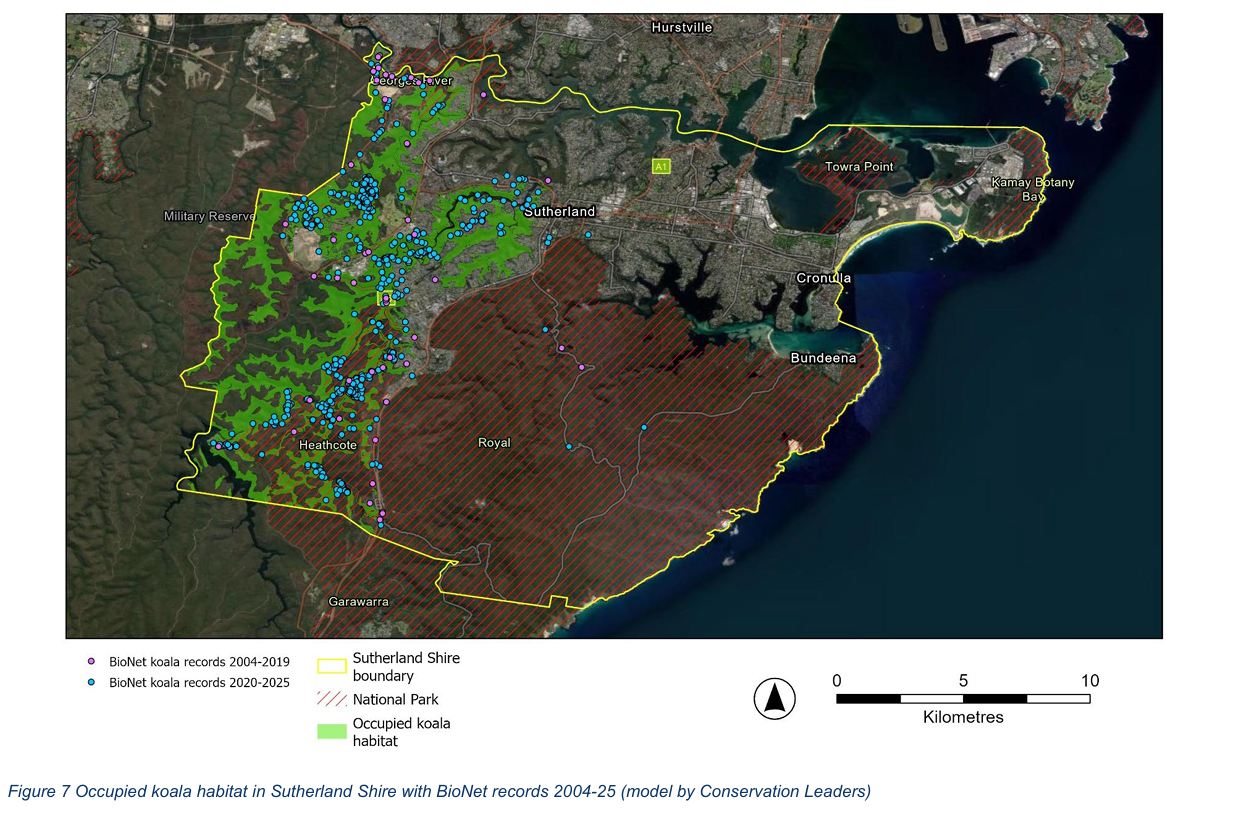Click the A1 highway shield marker
The width and height of the screenshot is (1234, 831).
coord(660,166)
